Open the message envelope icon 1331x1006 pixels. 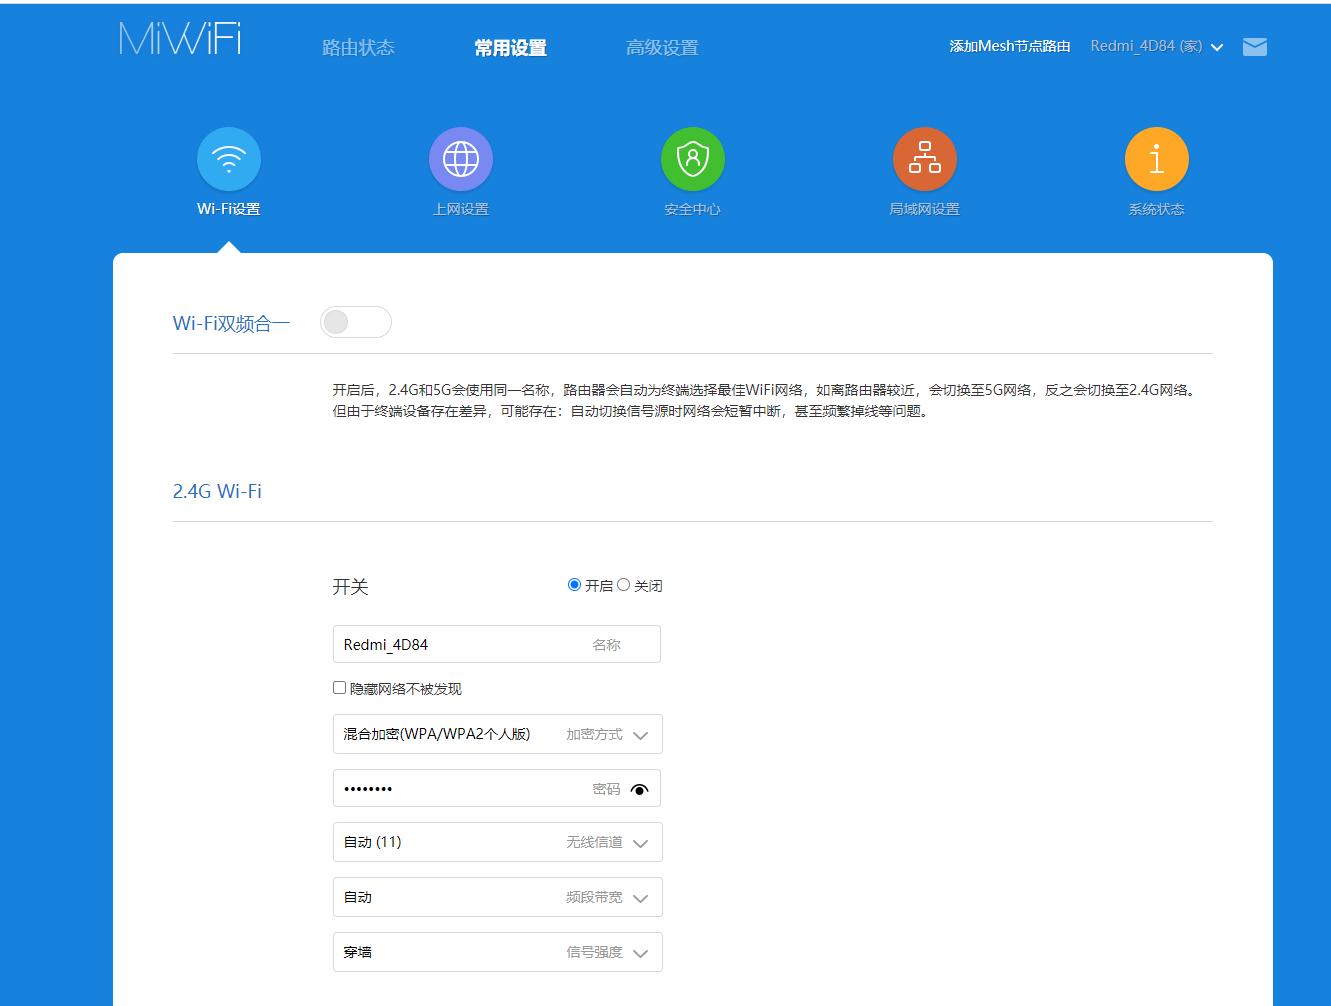coord(1255,46)
